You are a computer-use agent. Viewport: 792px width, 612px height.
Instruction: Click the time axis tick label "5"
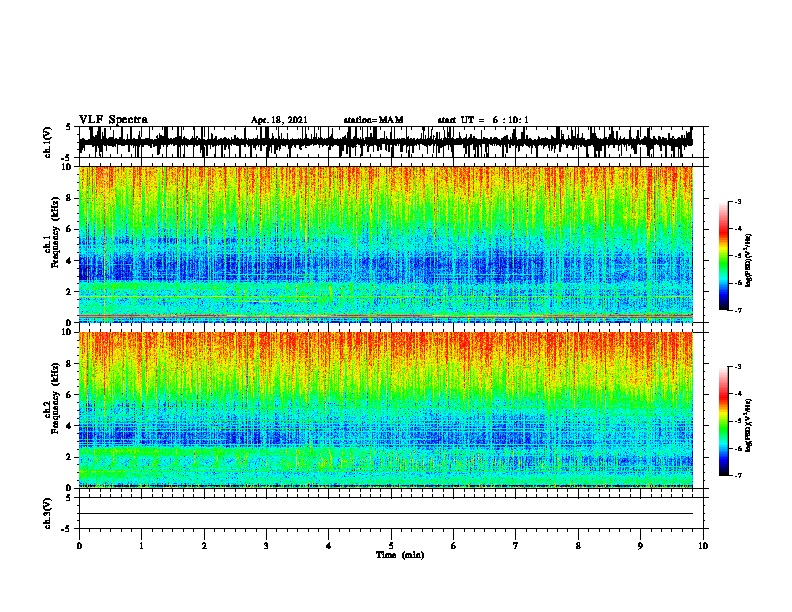(x=391, y=546)
